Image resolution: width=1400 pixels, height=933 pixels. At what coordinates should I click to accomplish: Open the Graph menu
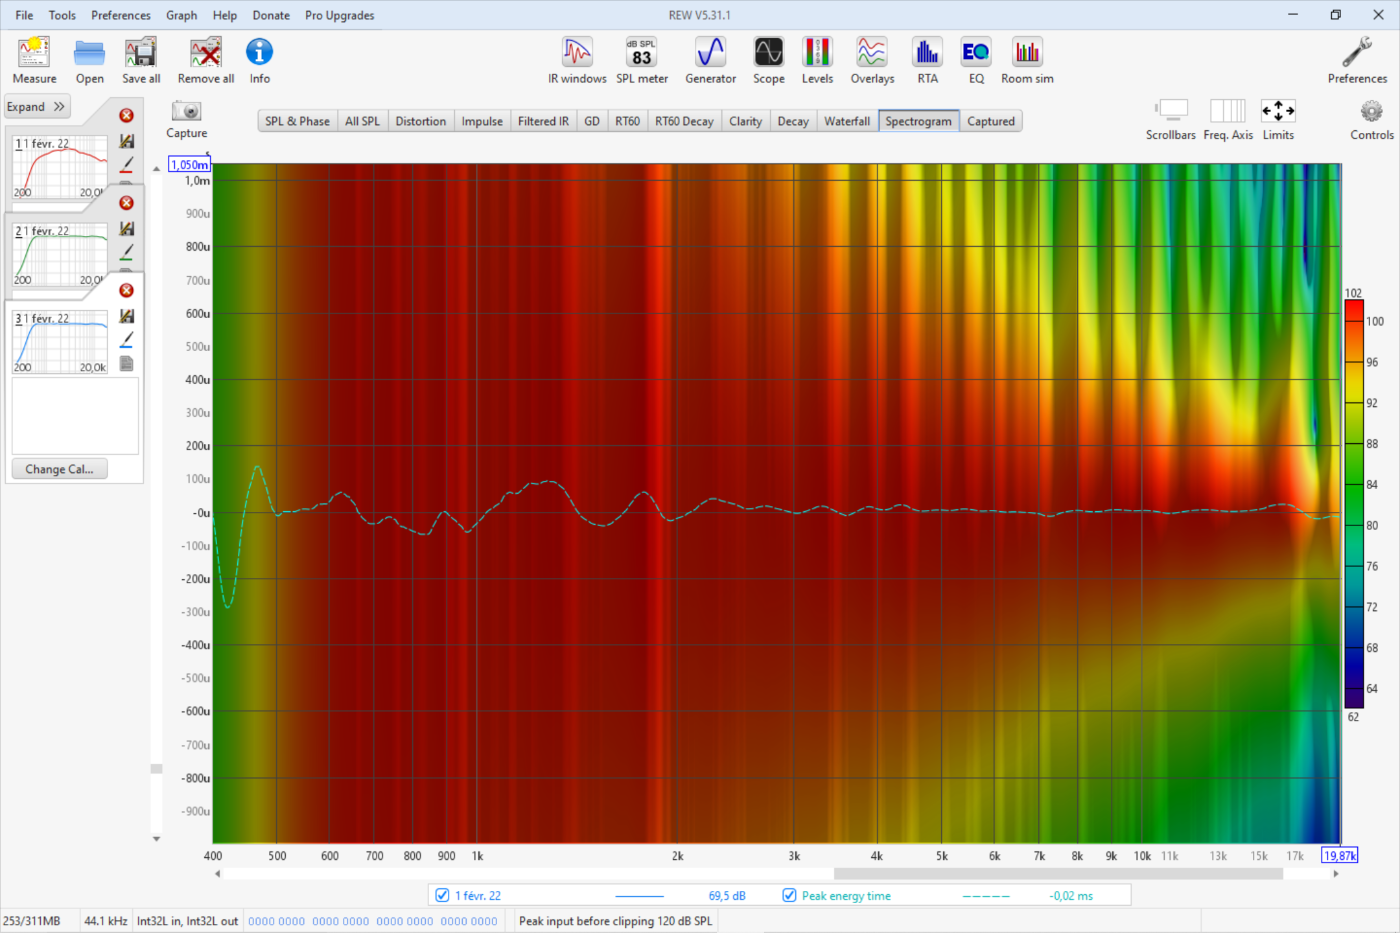pos(181,15)
